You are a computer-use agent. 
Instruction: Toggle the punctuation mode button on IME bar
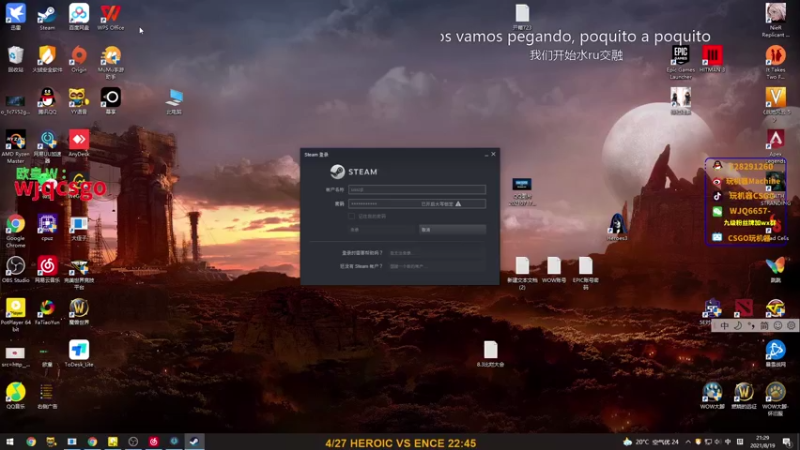tap(751, 326)
